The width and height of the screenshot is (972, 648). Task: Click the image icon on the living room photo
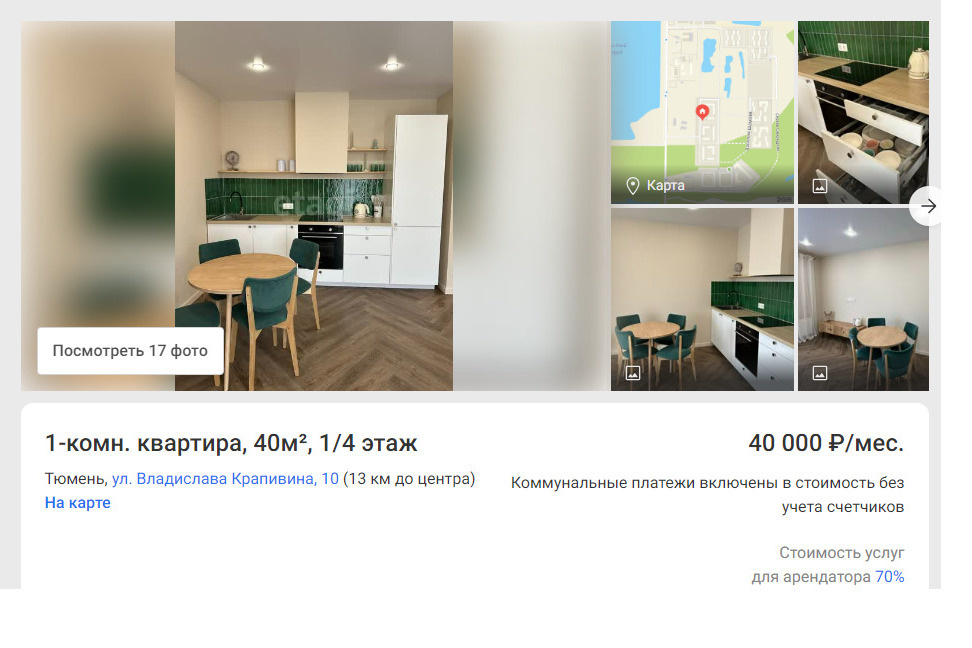pos(820,373)
